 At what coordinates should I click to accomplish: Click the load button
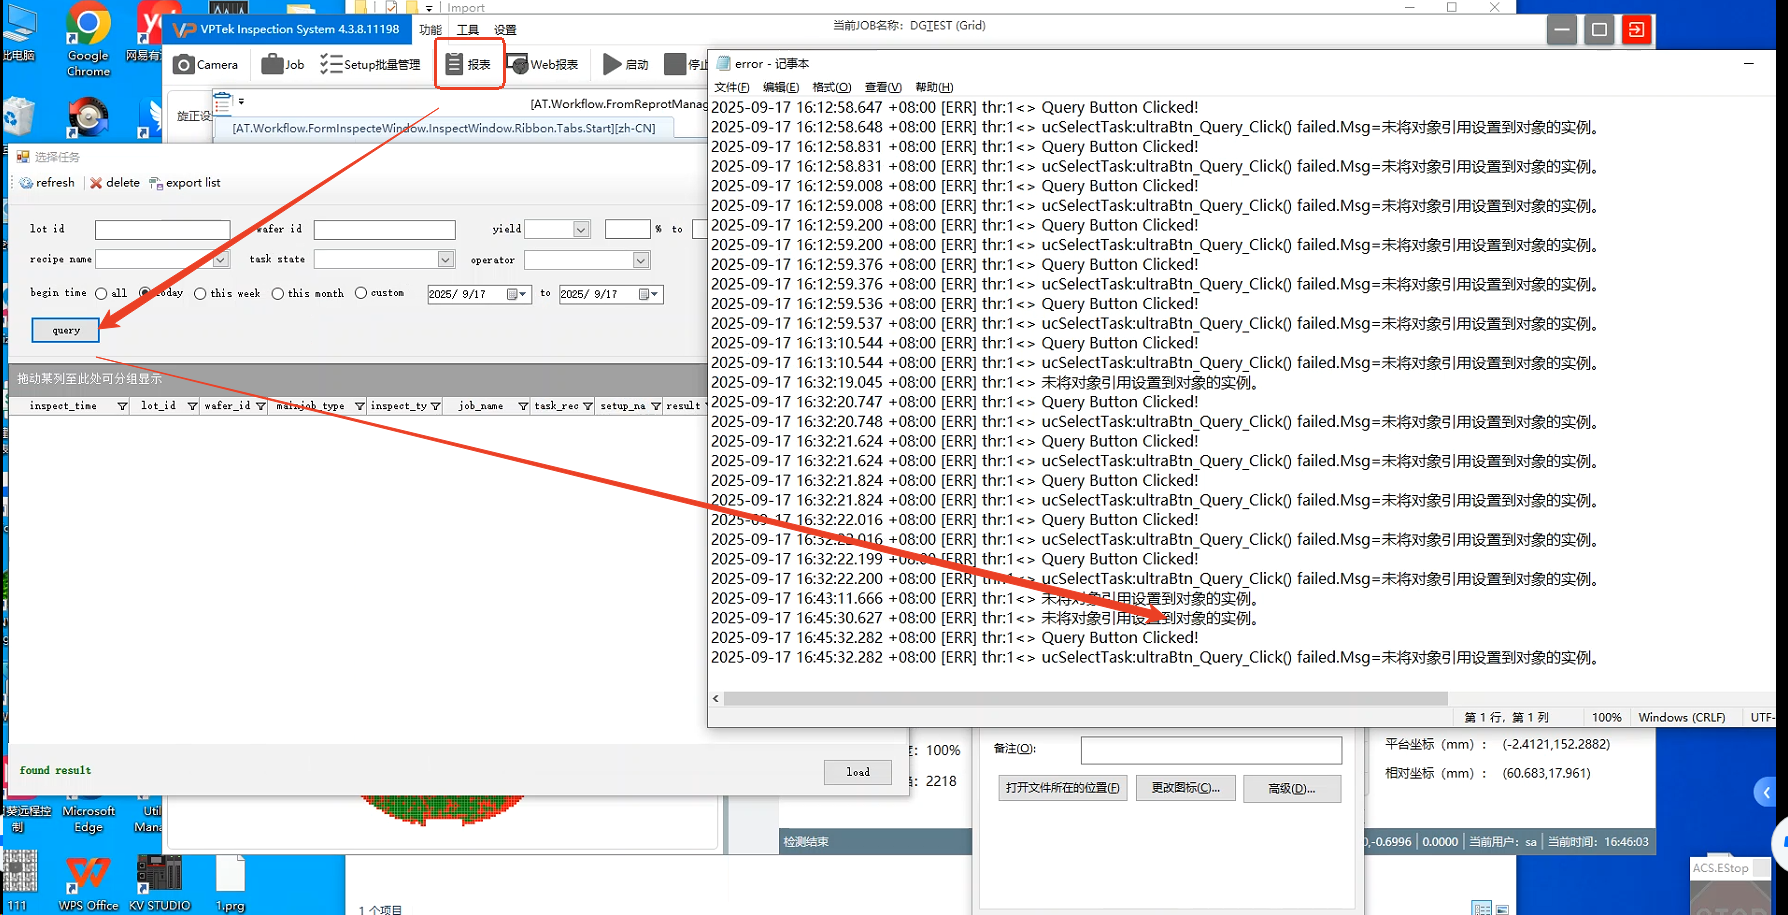click(857, 772)
